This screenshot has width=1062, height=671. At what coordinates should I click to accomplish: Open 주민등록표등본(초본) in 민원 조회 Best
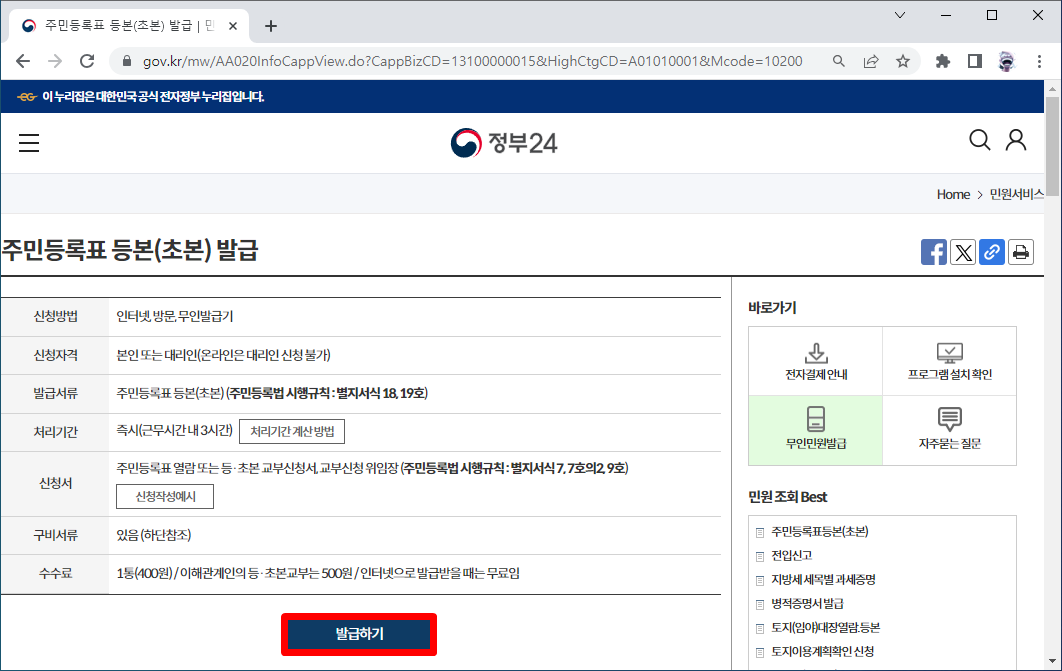[x=820, y=532]
